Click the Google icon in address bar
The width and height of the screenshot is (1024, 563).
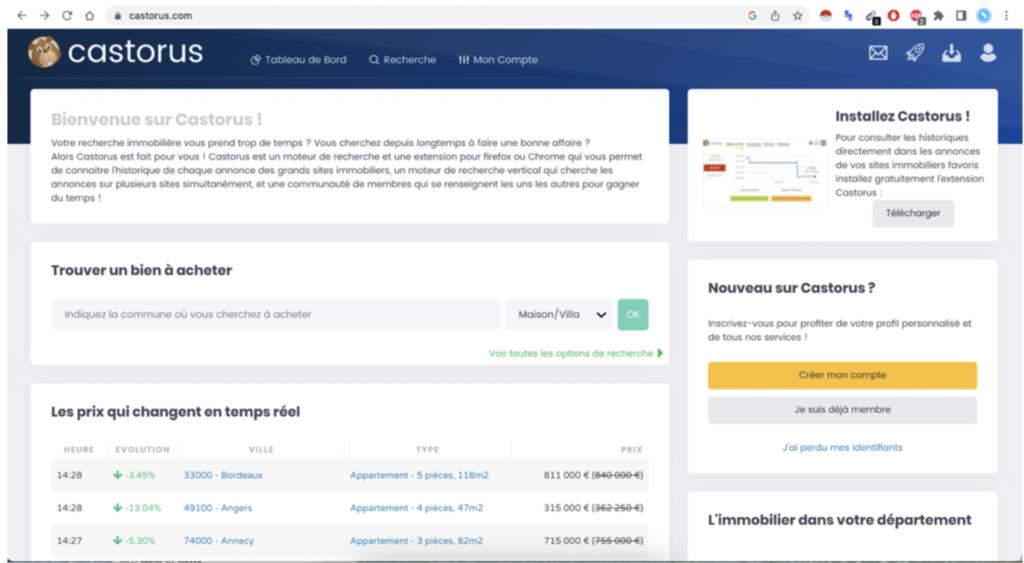pyautogui.click(x=752, y=16)
